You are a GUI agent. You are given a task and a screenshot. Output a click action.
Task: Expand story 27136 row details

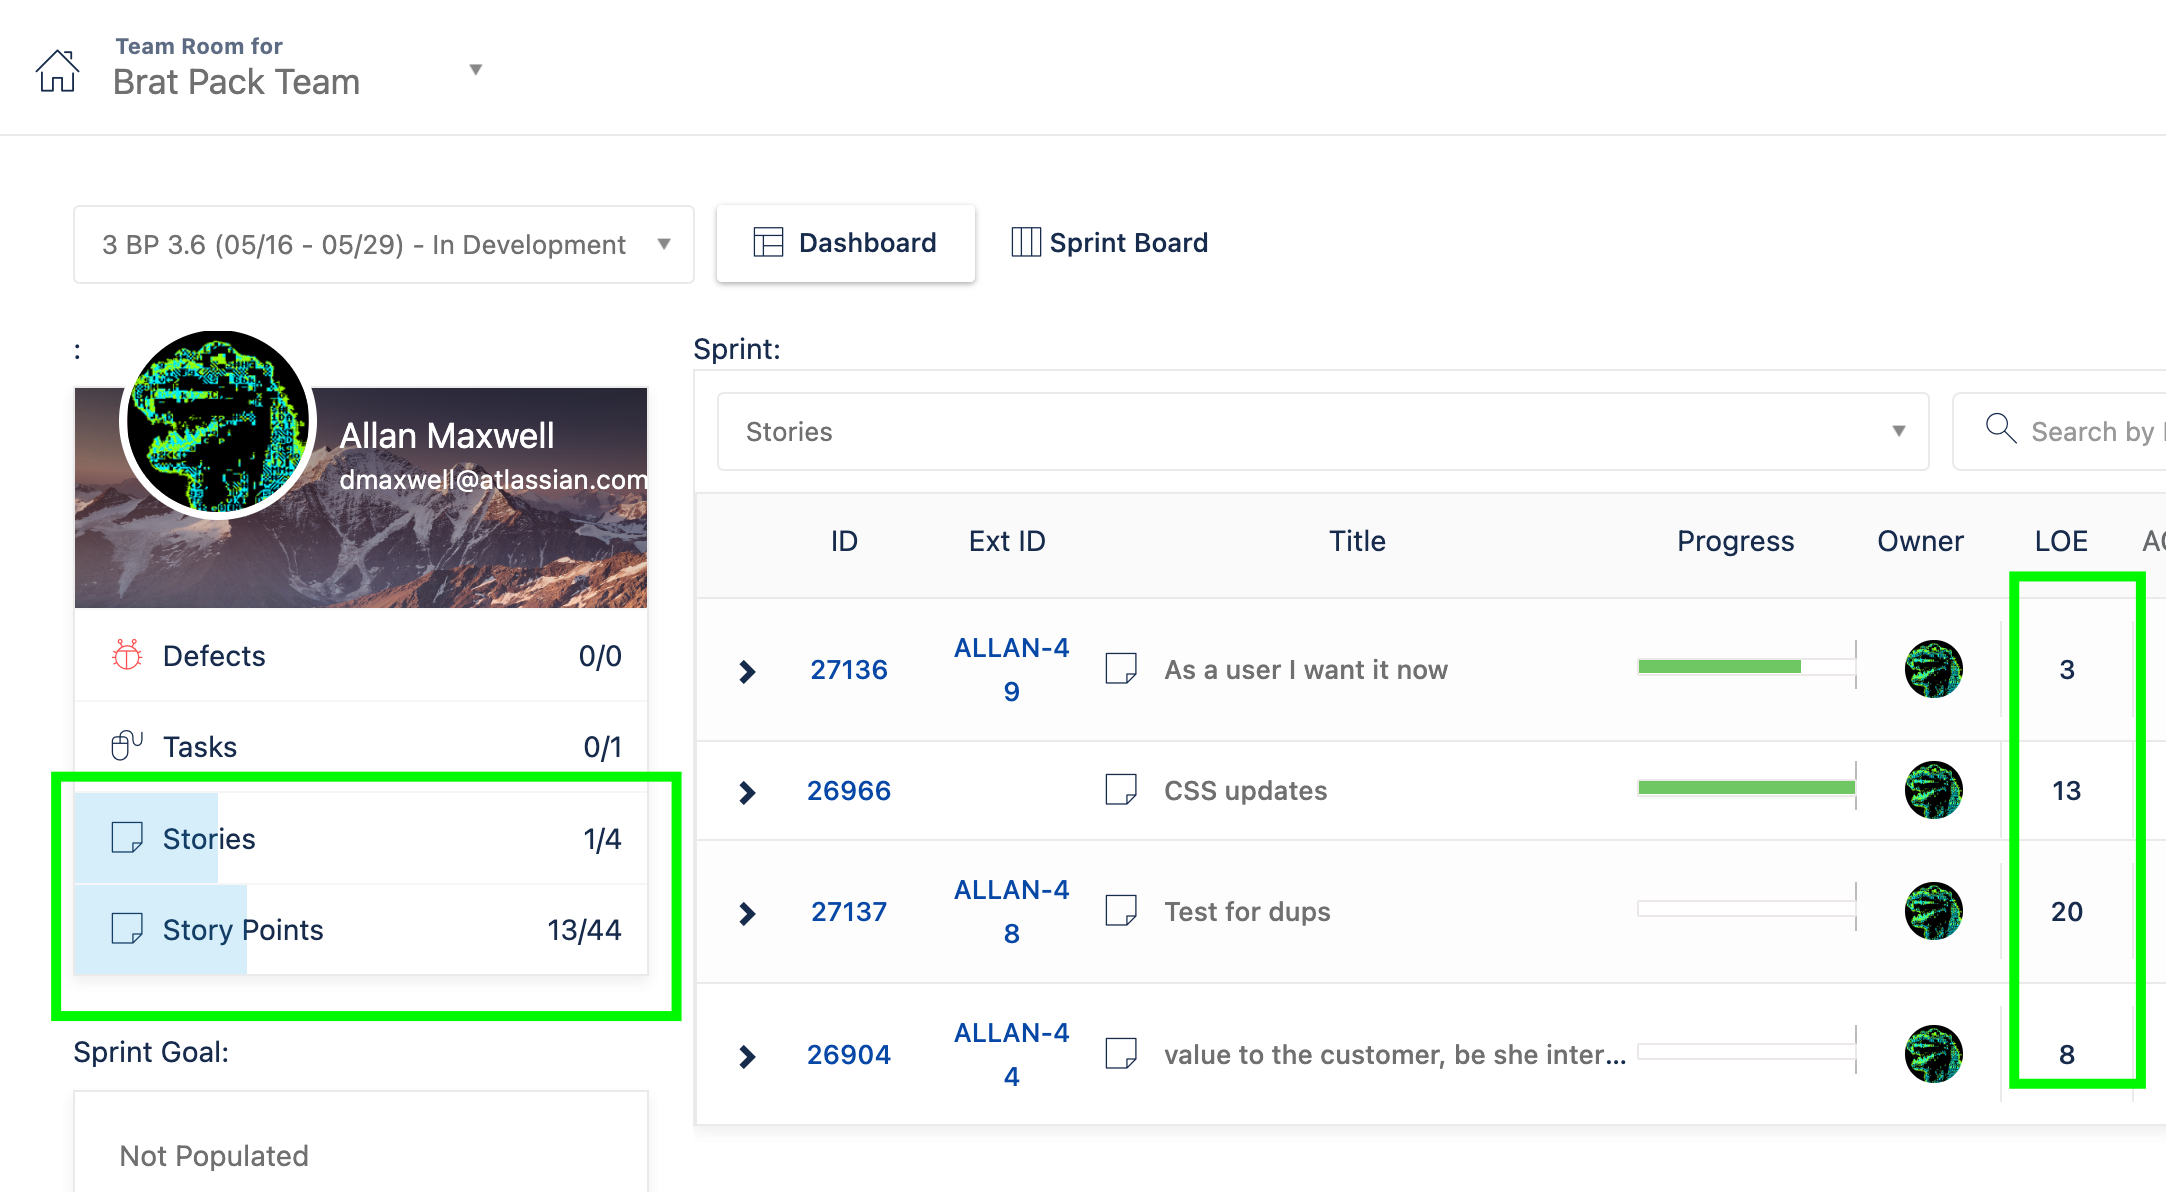tap(746, 670)
